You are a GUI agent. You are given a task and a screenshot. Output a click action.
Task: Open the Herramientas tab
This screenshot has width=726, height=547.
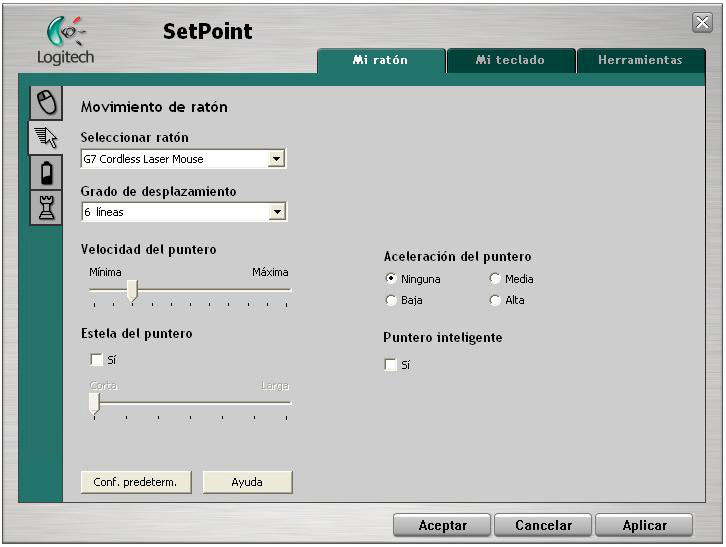(640, 60)
